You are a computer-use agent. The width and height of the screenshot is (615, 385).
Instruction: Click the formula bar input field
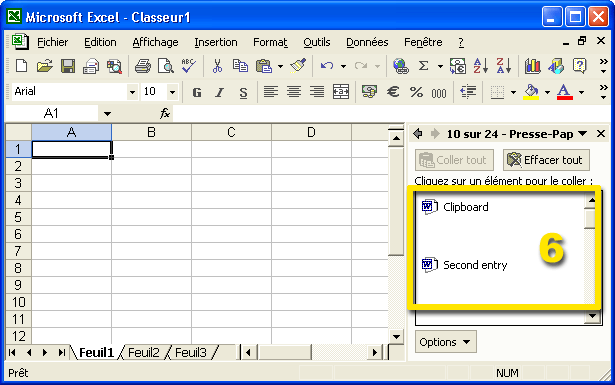[x=391, y=114]
